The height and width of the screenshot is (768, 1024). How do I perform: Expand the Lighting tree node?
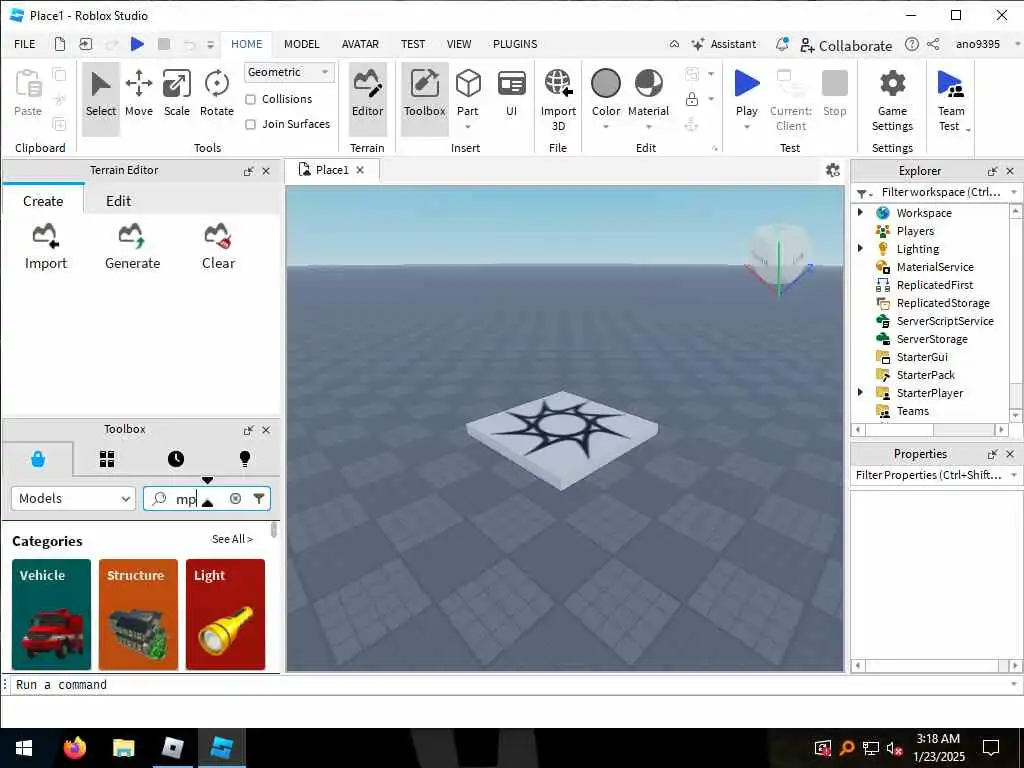click(860, 248)
